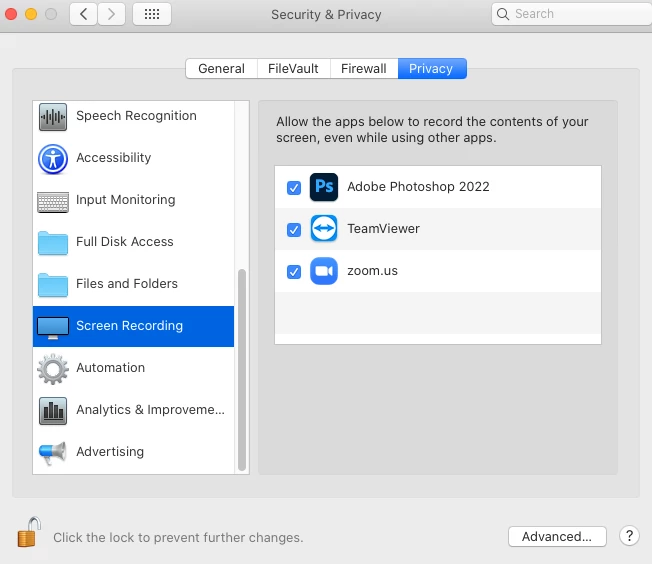This screenshot has height=564, width=652.
Task: Select the zoom.us name text
Action: [x=373, y=271]
